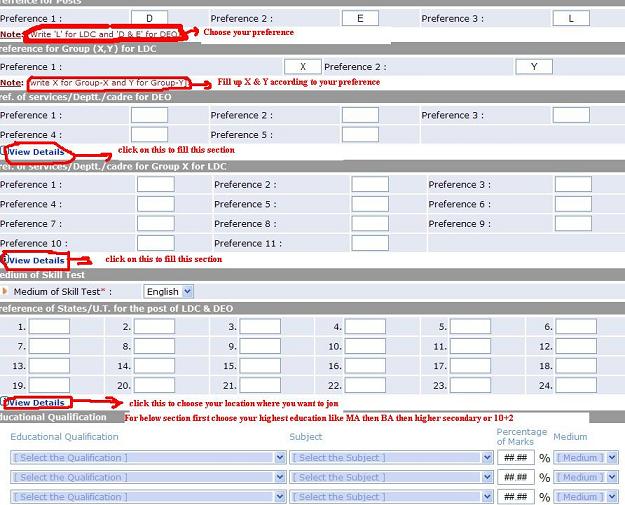Viewport: 625px width, 505px height.
Task: Click States/U.T. preference box number 16
Action: tap(365, 365)
